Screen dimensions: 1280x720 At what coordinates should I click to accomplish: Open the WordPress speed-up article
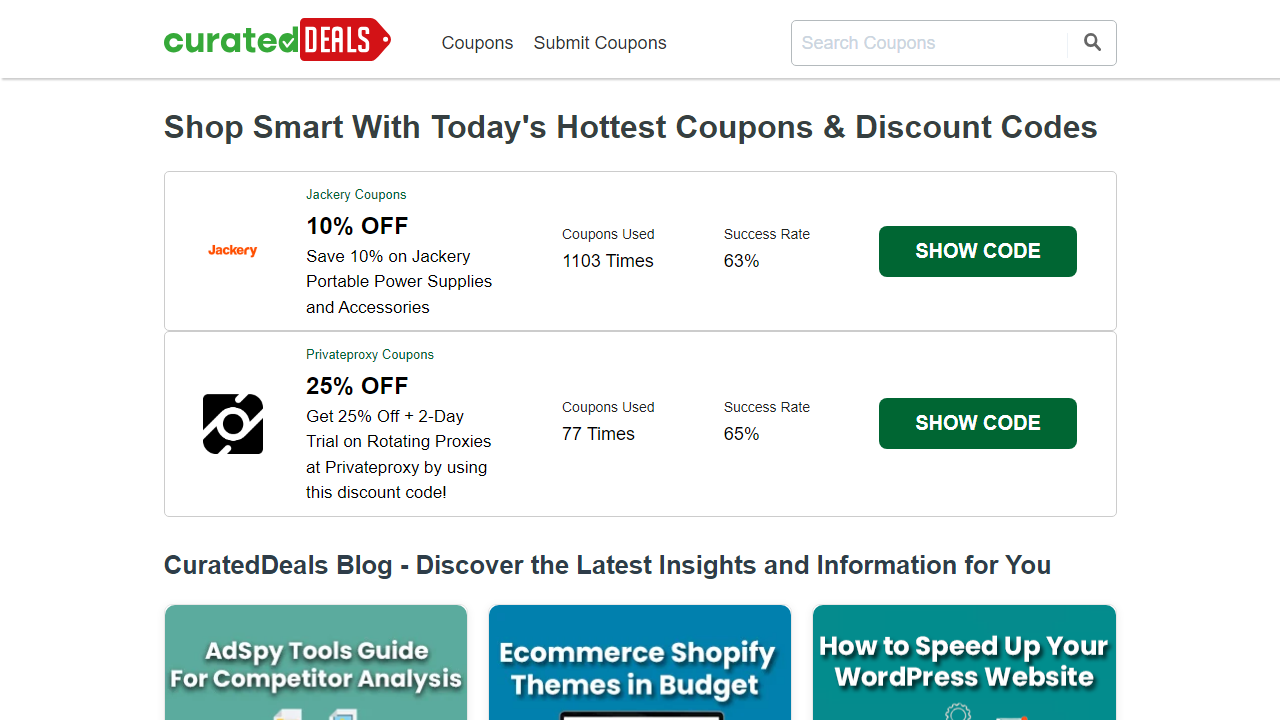[963, 662]
